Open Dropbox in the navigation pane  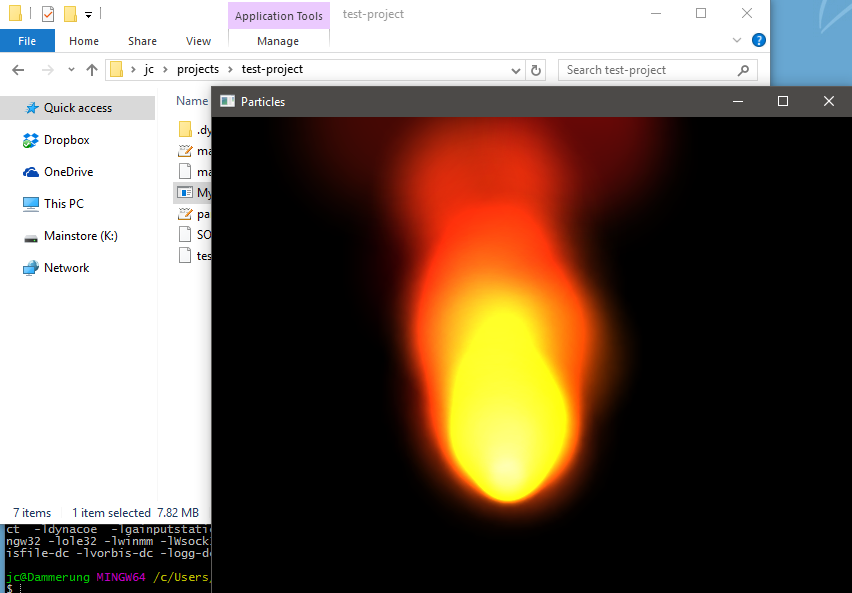[x=66, y=140]
